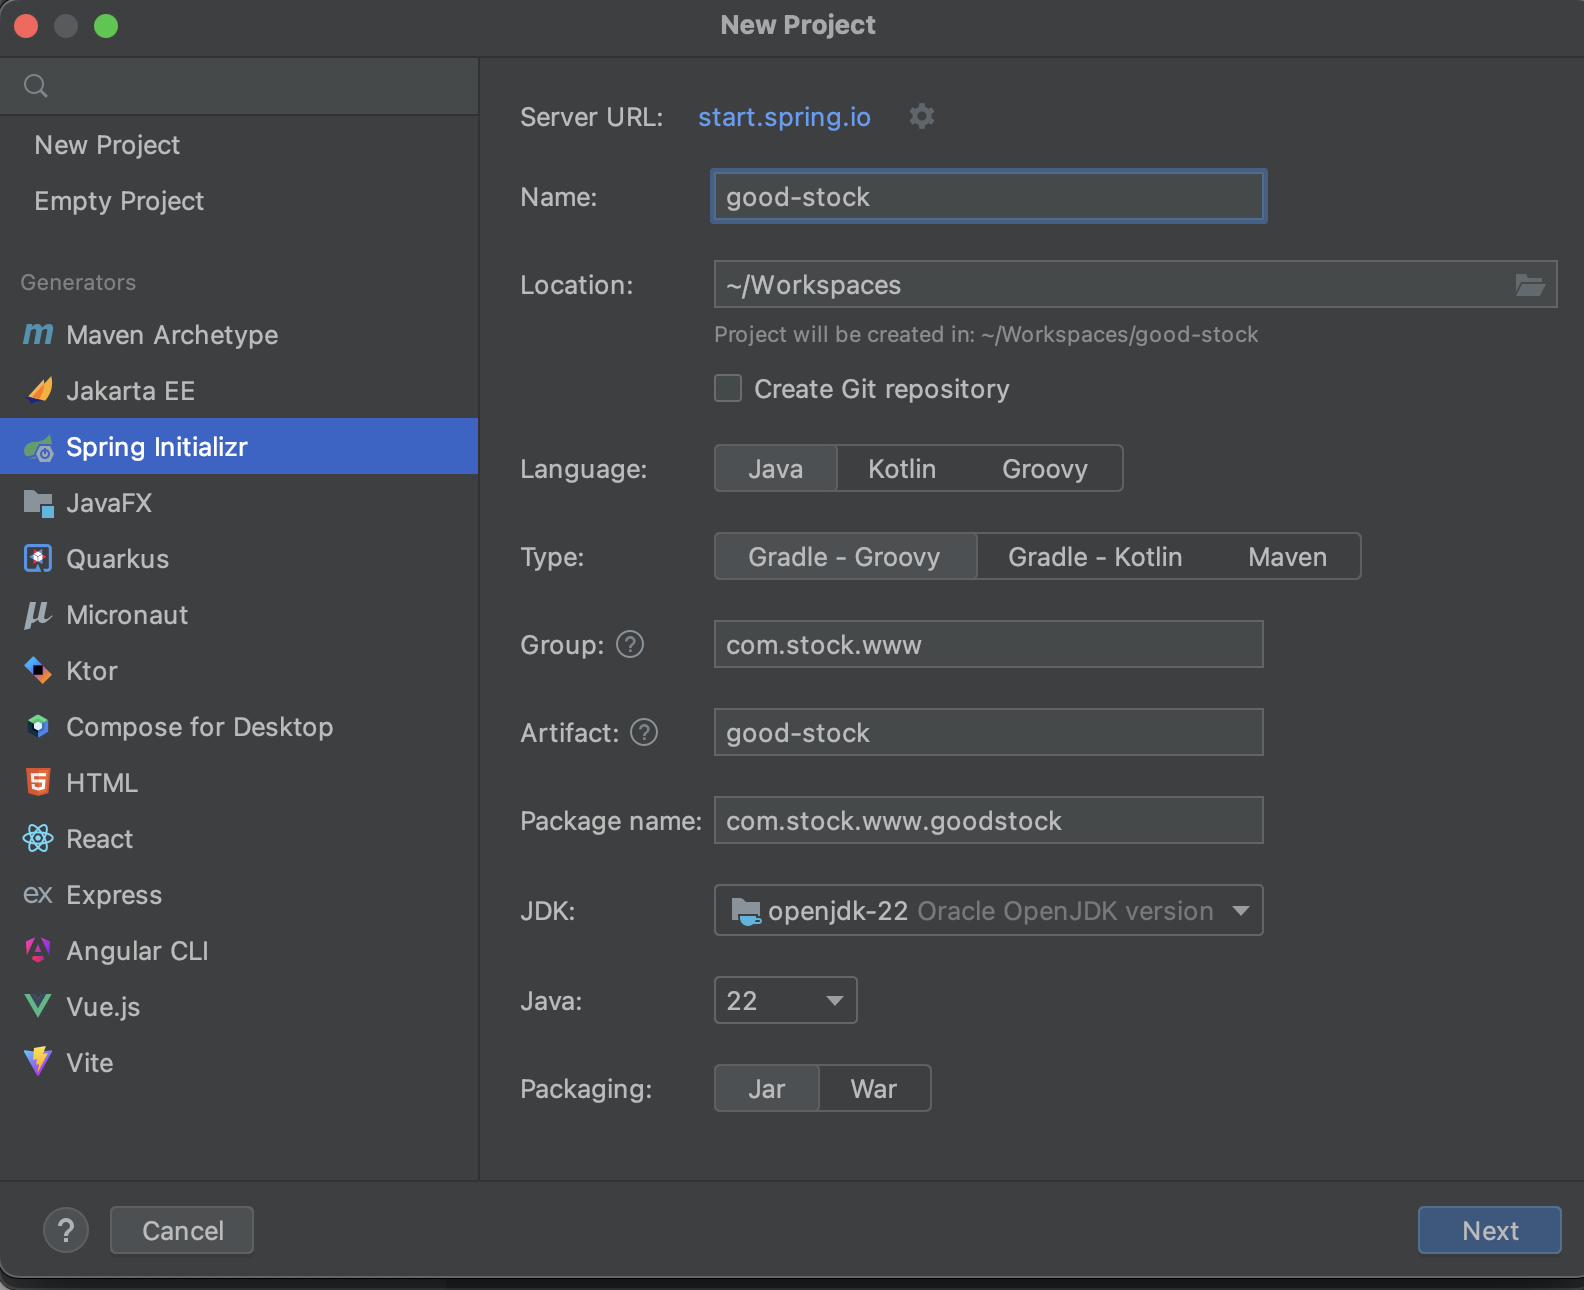This screenshot has height=1290, width=1584.
Task: Open the JDK dropdown
Action: [x=989, y=910]
